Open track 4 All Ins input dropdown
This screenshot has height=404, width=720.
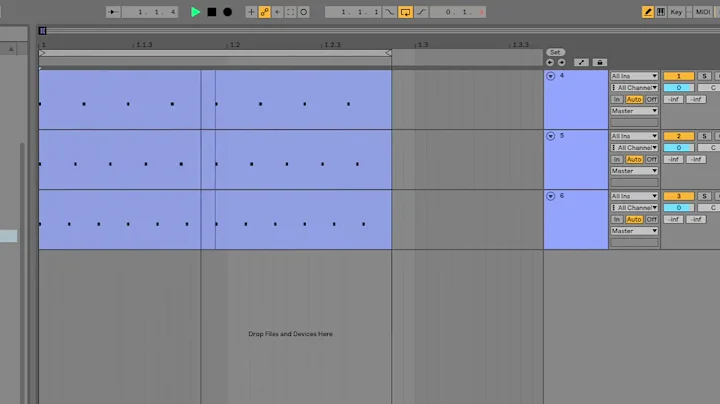634,76
